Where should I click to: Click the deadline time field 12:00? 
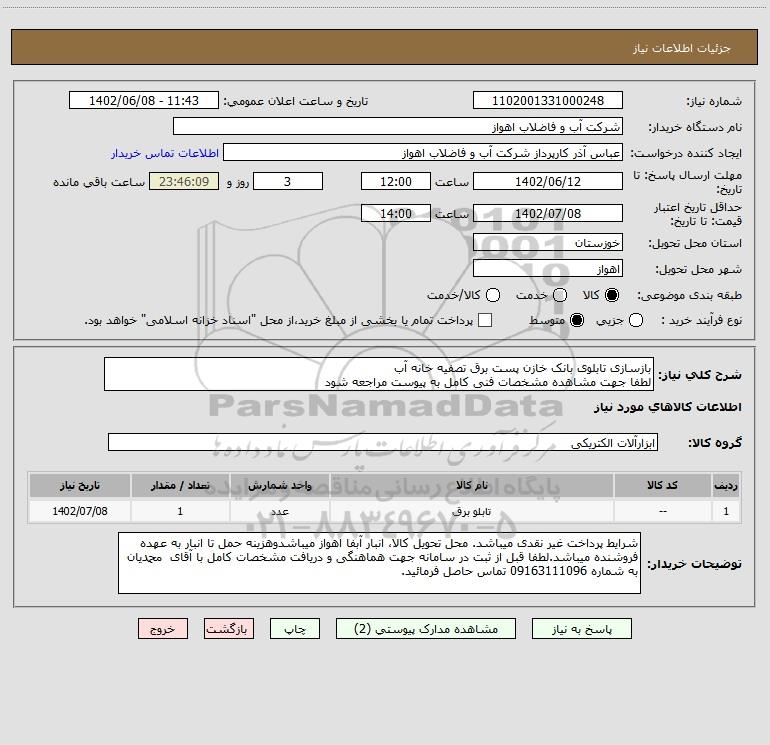[x=396, y=181]
